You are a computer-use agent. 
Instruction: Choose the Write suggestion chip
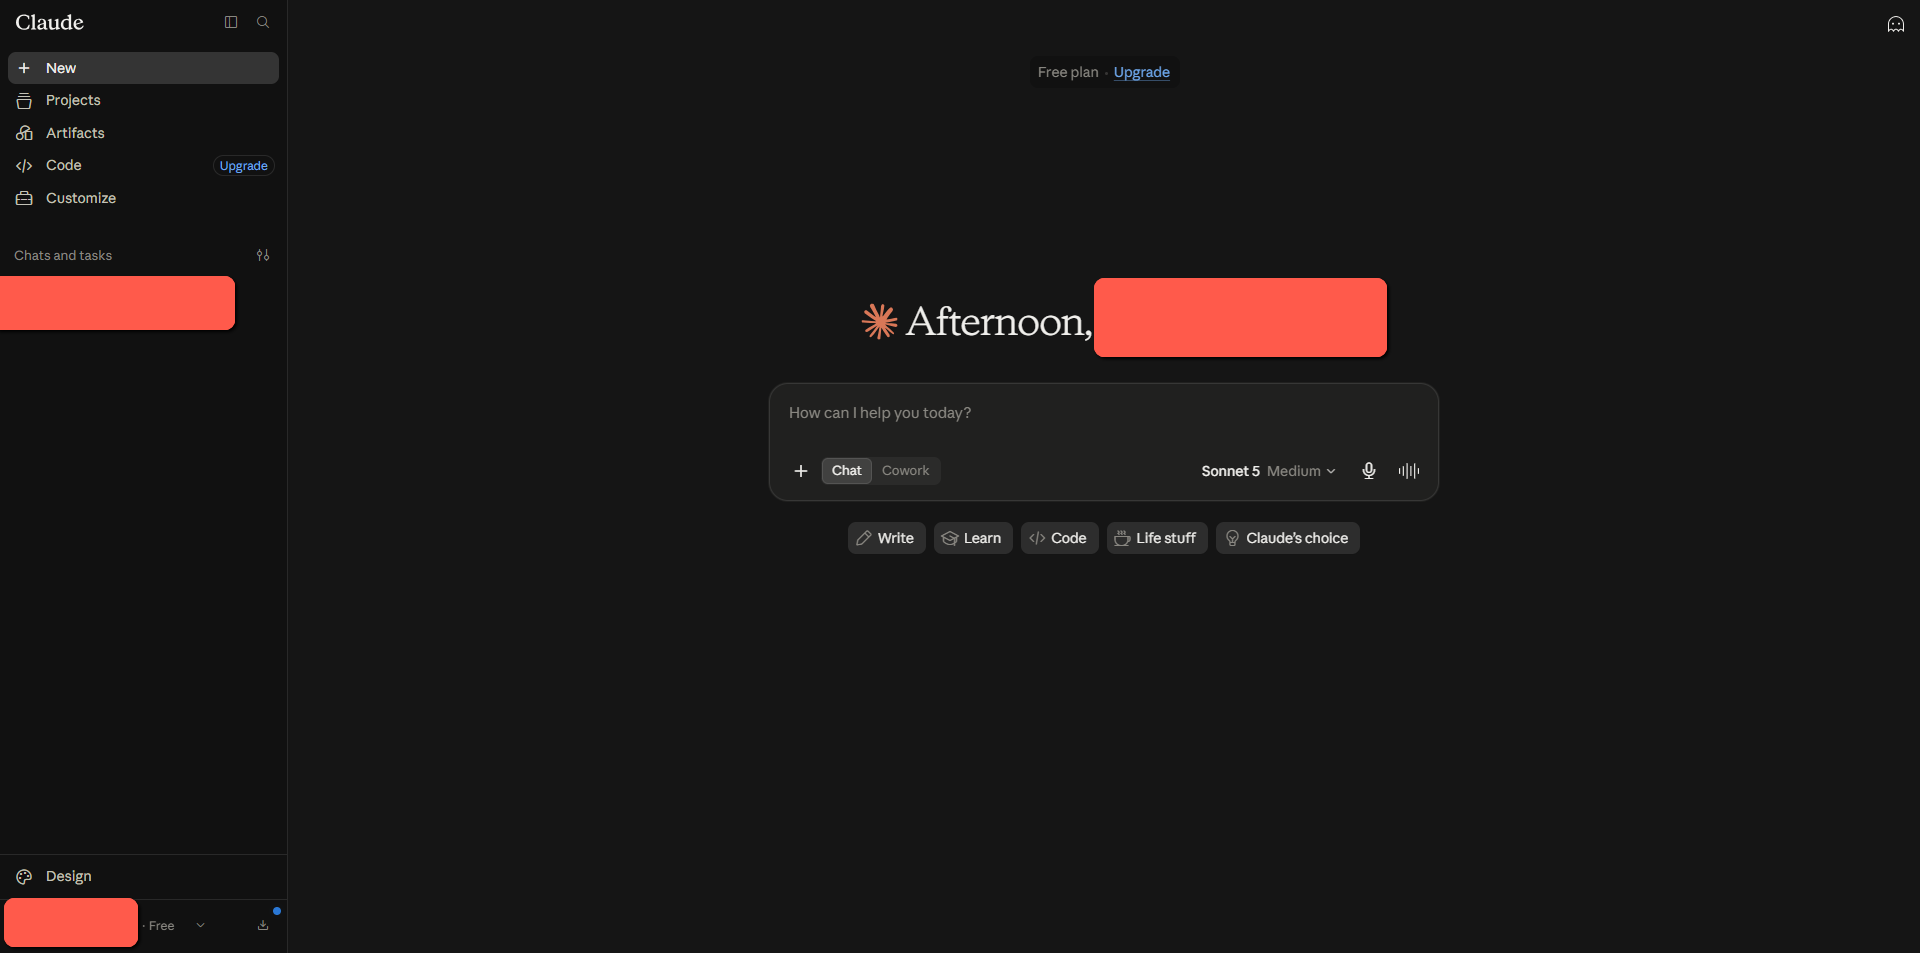click(x=887, y=538)
